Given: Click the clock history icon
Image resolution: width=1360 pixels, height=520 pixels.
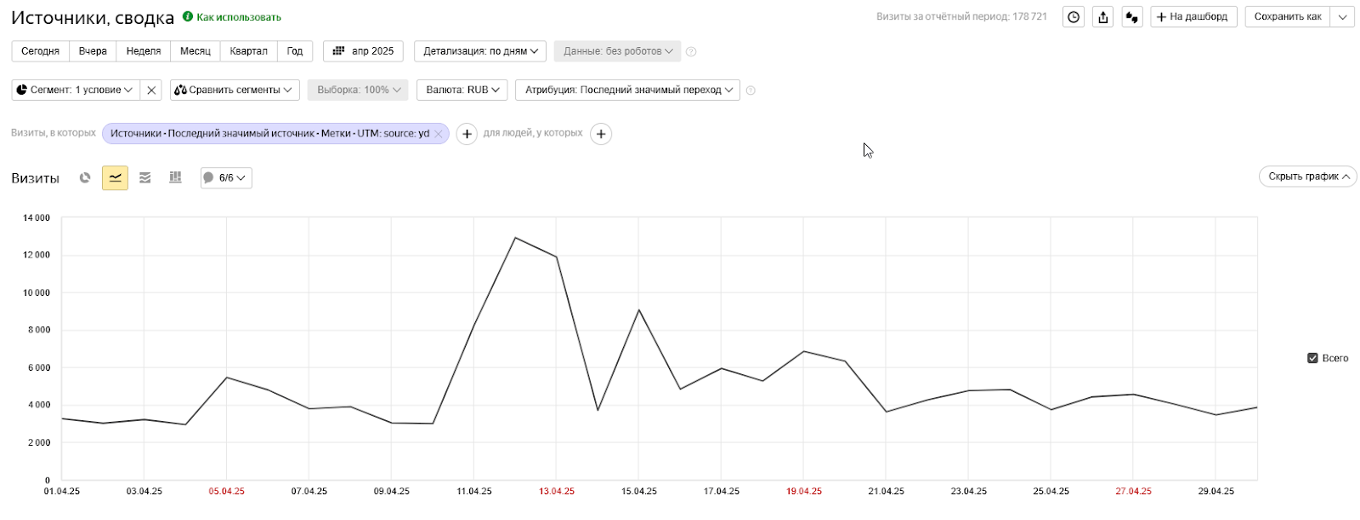Looking at the screenshot, I should click(x=1073, y=17).
